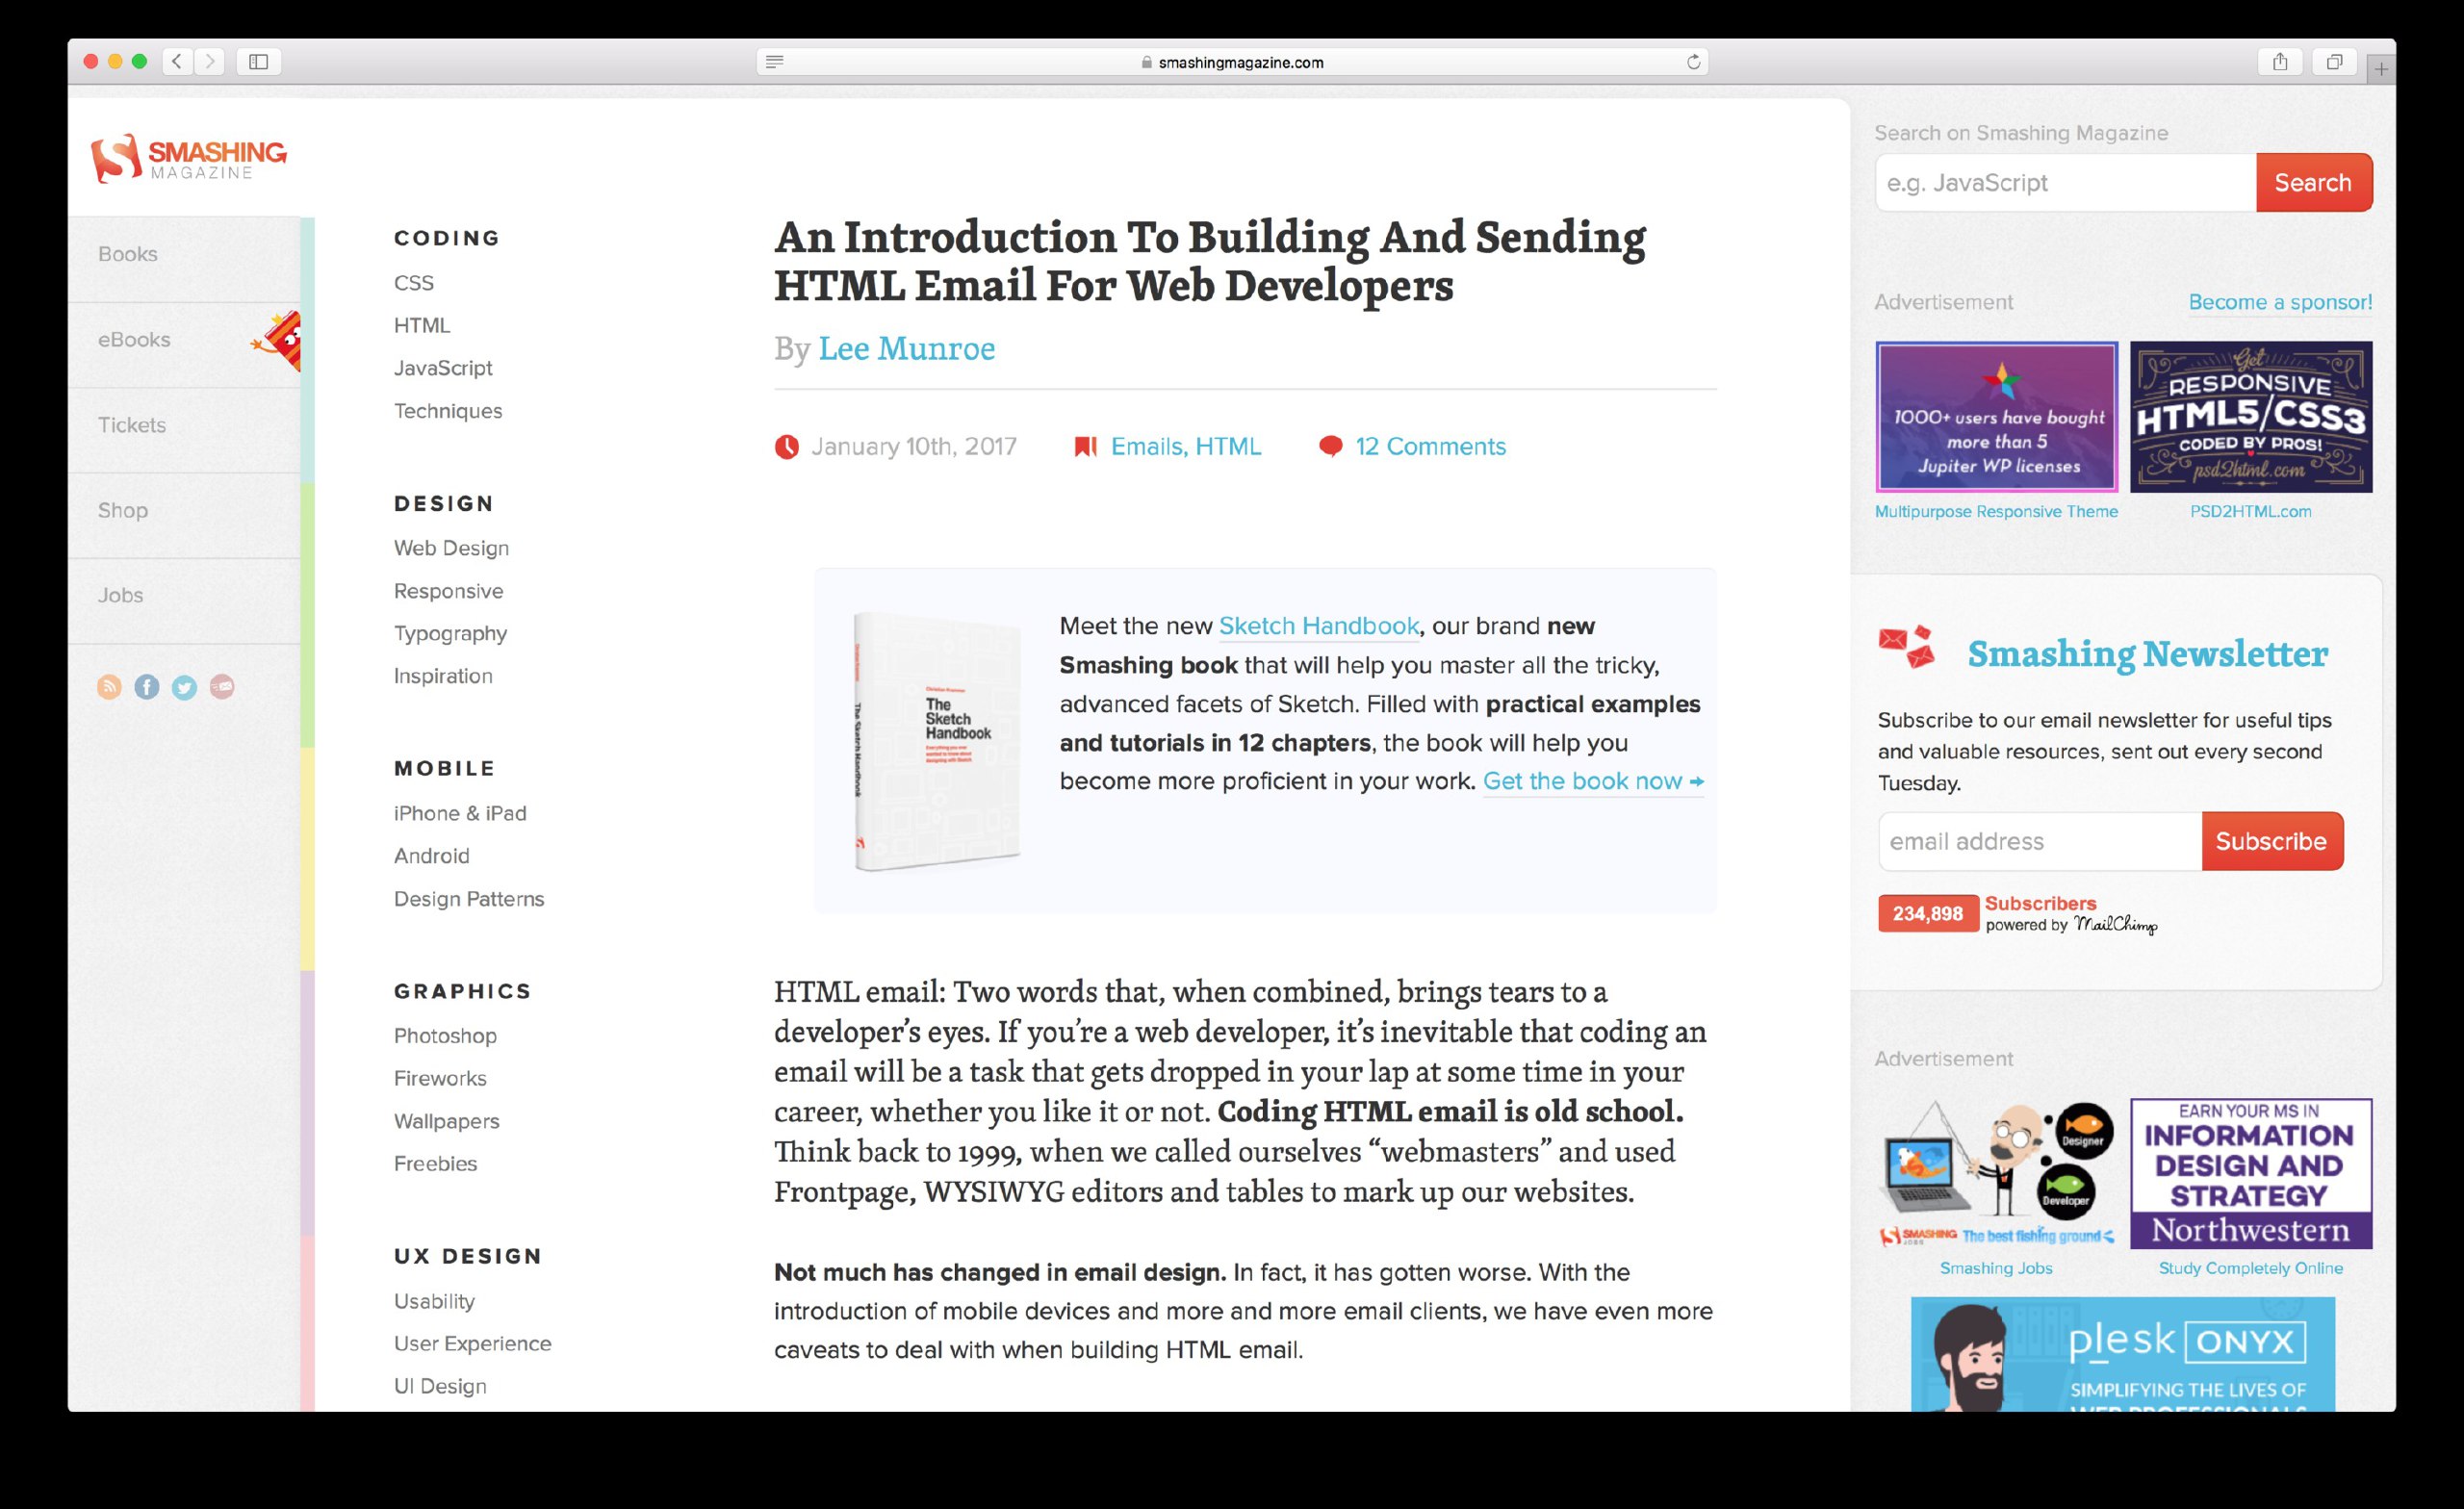Open Tickets in the left sidebar

132,425
